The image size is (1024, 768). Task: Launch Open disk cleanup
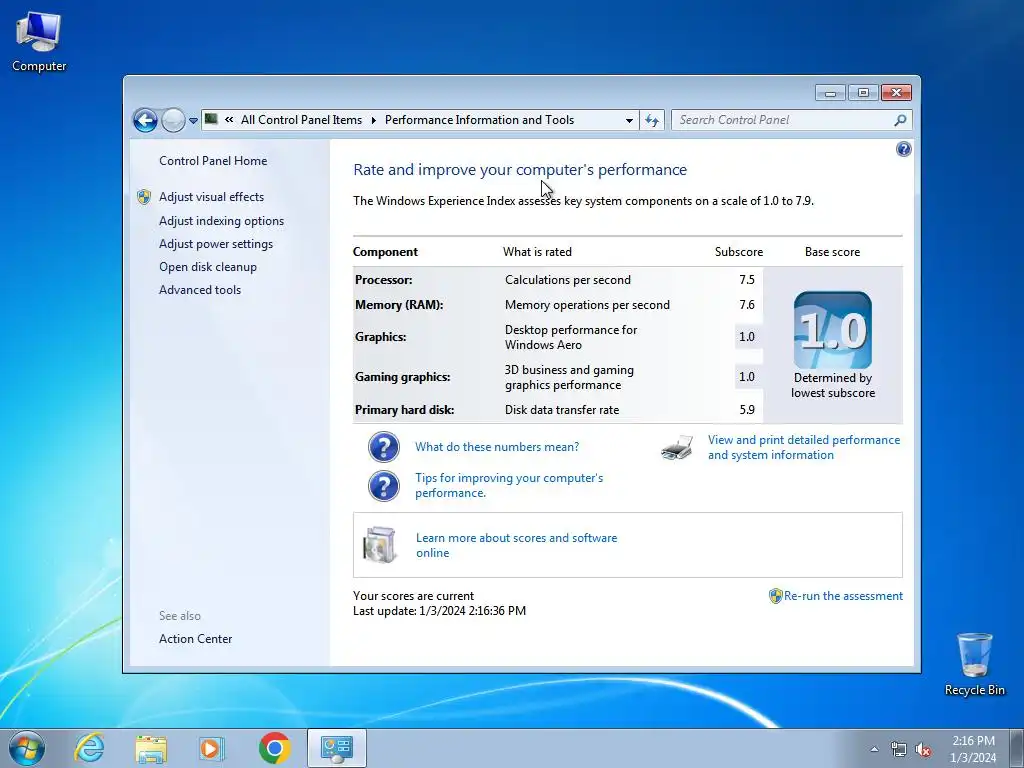(208, 266)
